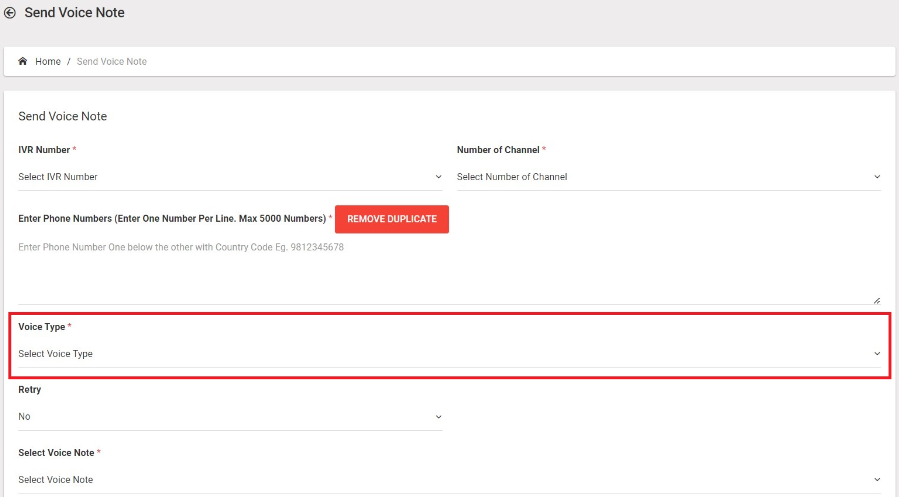Click the Send Voice Note breadcrumb text
This screenshot has height=497, width=899.
112,61
